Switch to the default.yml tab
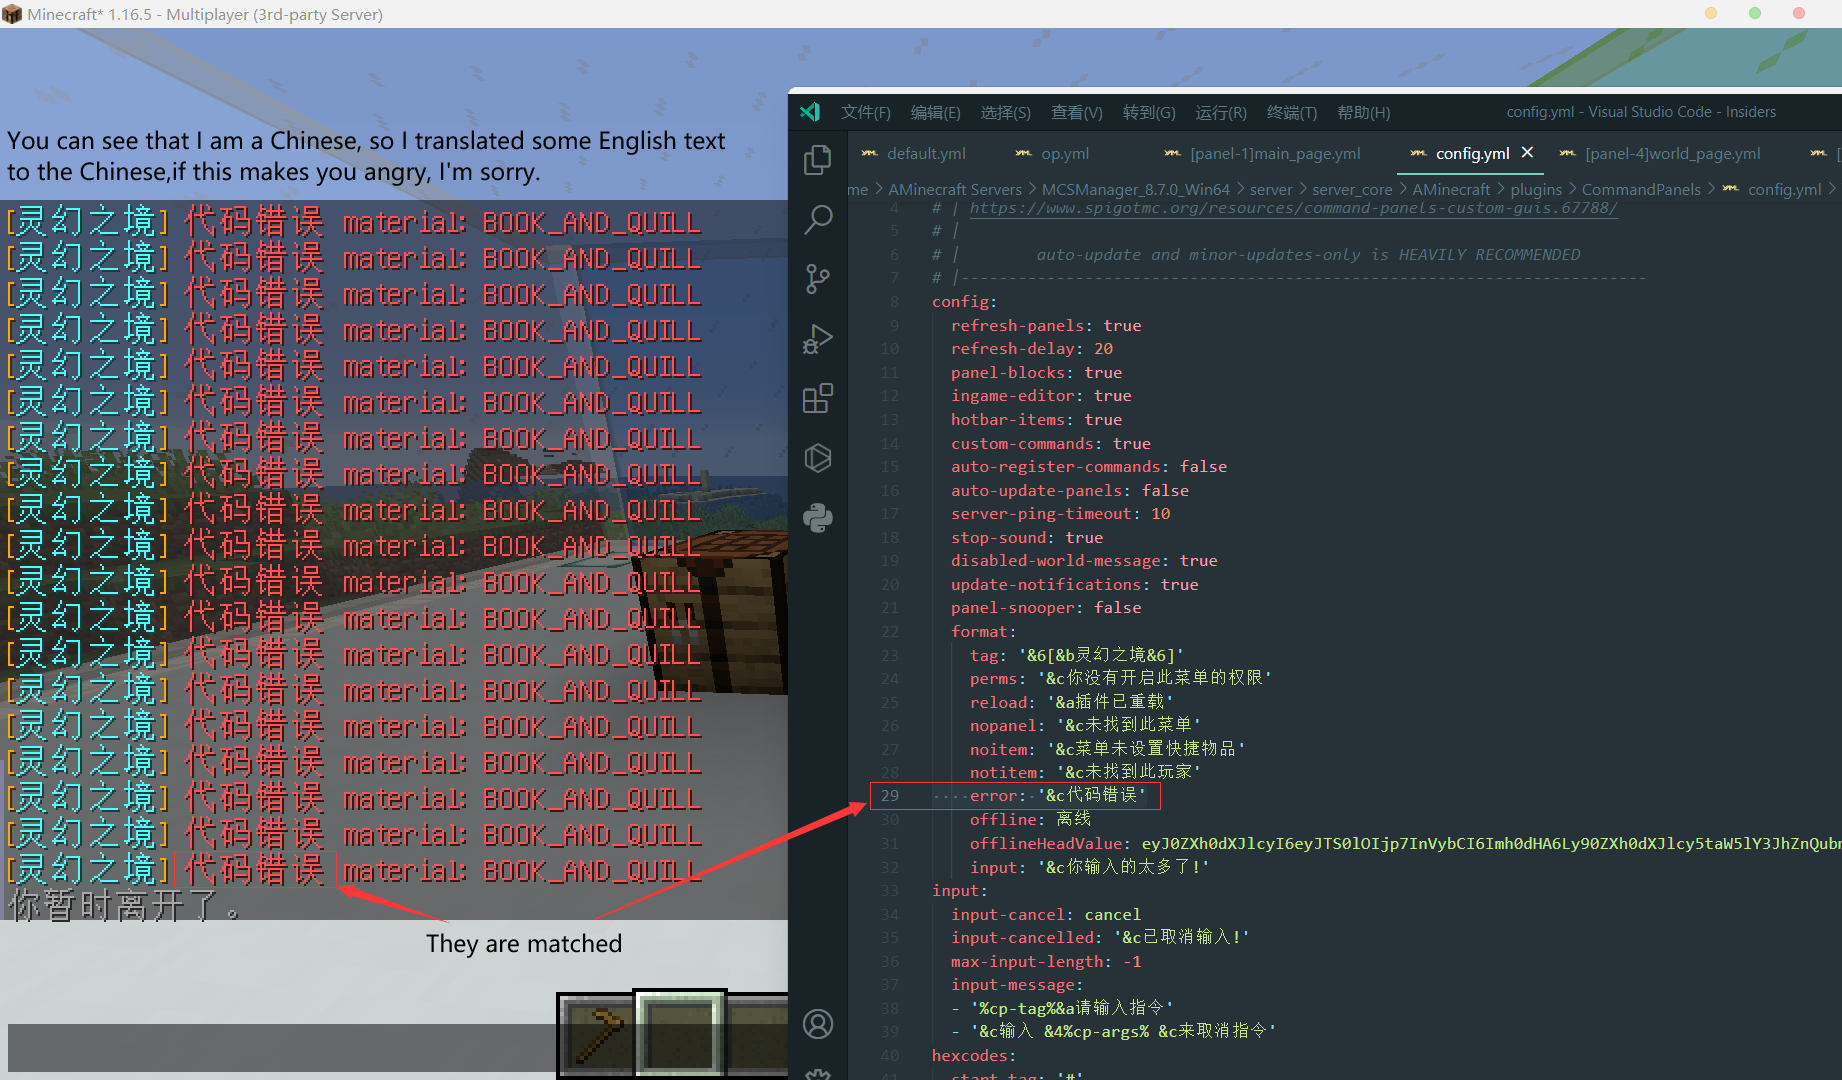Screen dimensions: 1842x1080 925,153
